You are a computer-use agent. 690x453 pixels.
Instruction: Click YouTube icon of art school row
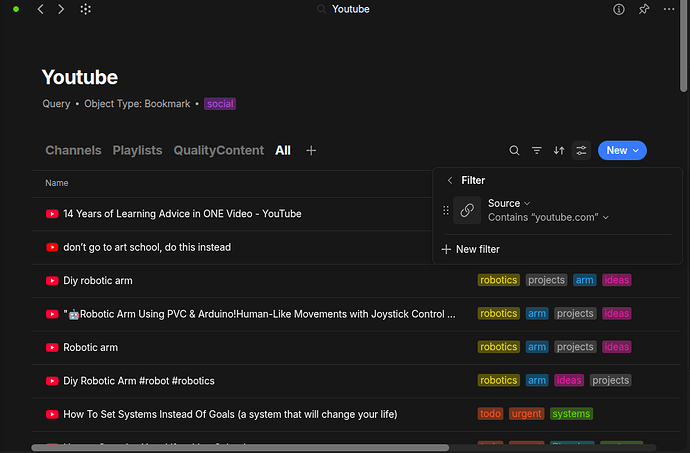click(x=52, y=247)
